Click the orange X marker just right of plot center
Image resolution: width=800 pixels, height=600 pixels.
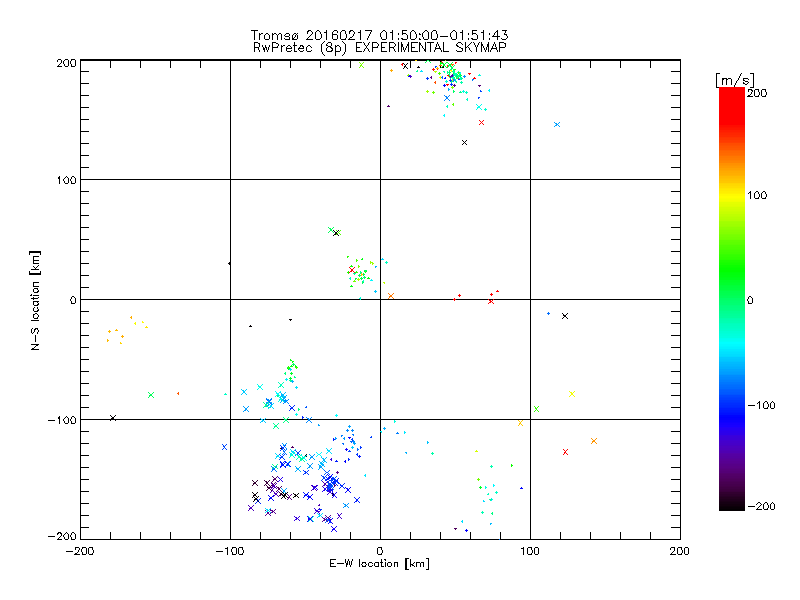[x=391, y=296]
